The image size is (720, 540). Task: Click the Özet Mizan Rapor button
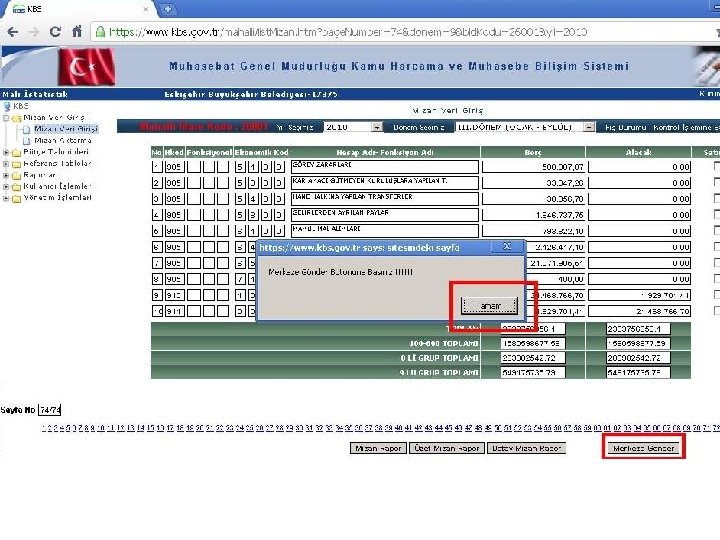coord(447,448)
